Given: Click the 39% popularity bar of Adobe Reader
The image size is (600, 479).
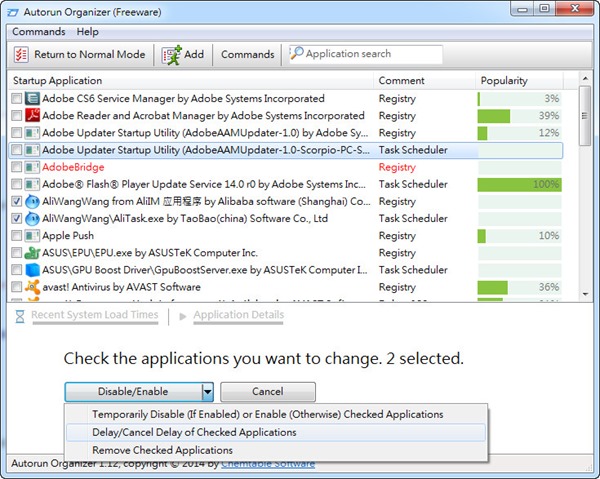Looking at the screenshot, I should [519, 116].
